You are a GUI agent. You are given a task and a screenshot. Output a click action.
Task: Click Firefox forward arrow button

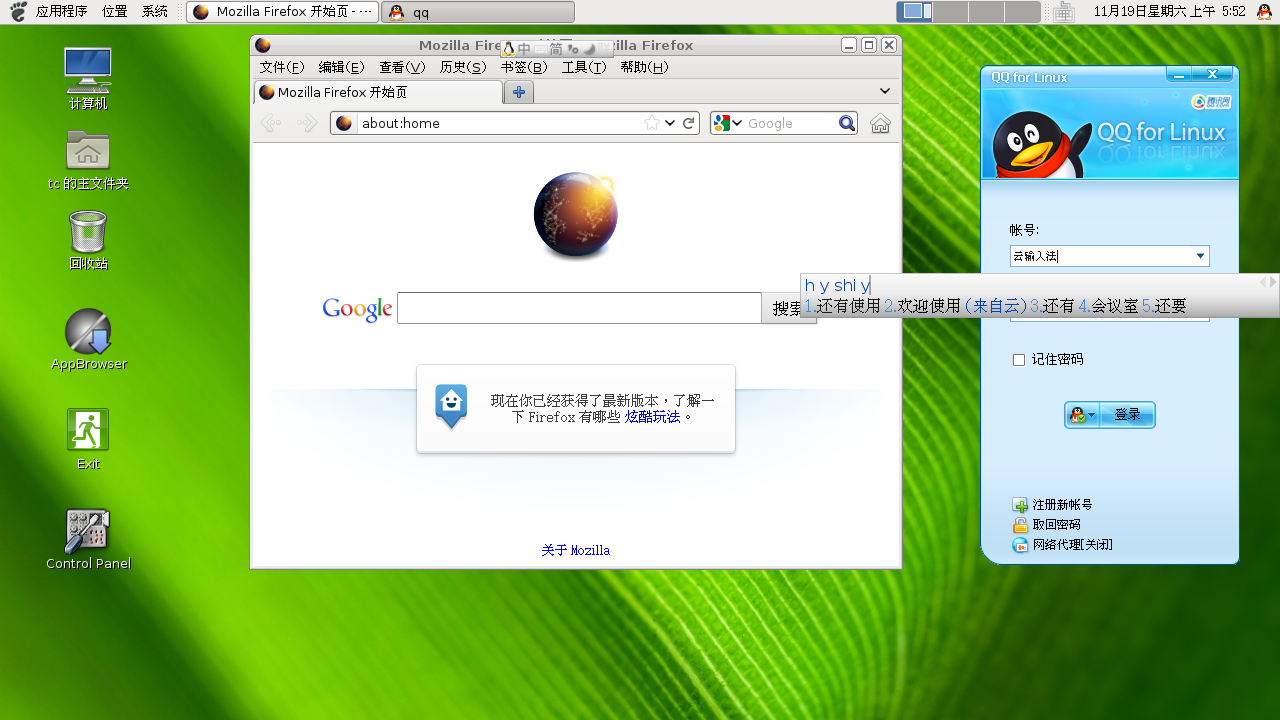click(x=307, y=123)
